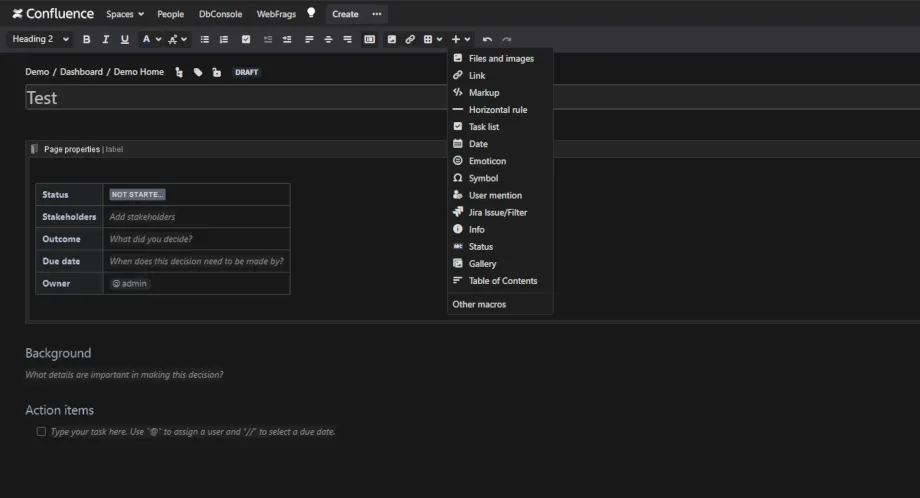Open the Demo breadcrumb link
920x498 pixels.
(37, 72)
